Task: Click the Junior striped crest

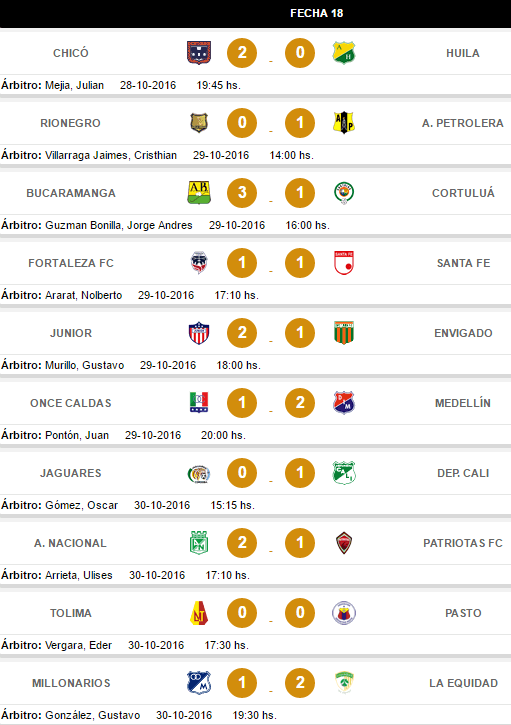Action: 199,333
